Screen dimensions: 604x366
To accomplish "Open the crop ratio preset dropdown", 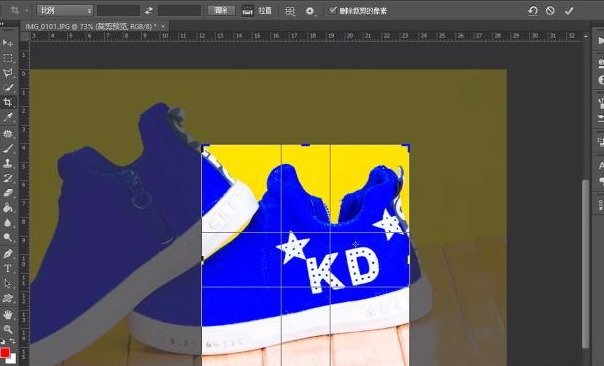I will coord(65,11).
